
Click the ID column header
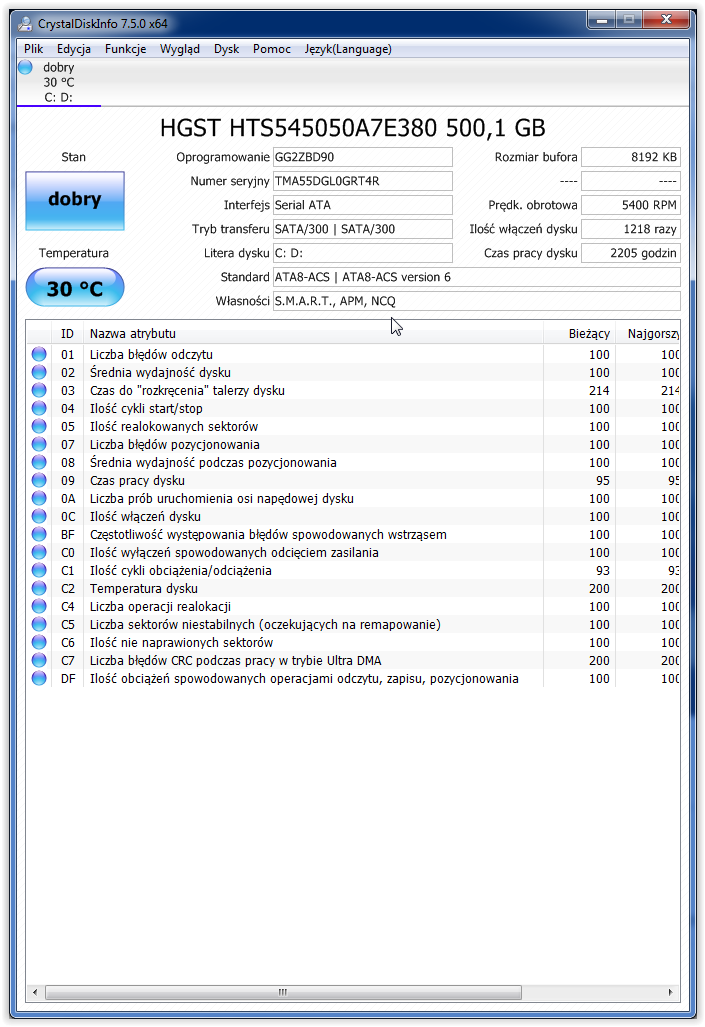click(67, 333)
